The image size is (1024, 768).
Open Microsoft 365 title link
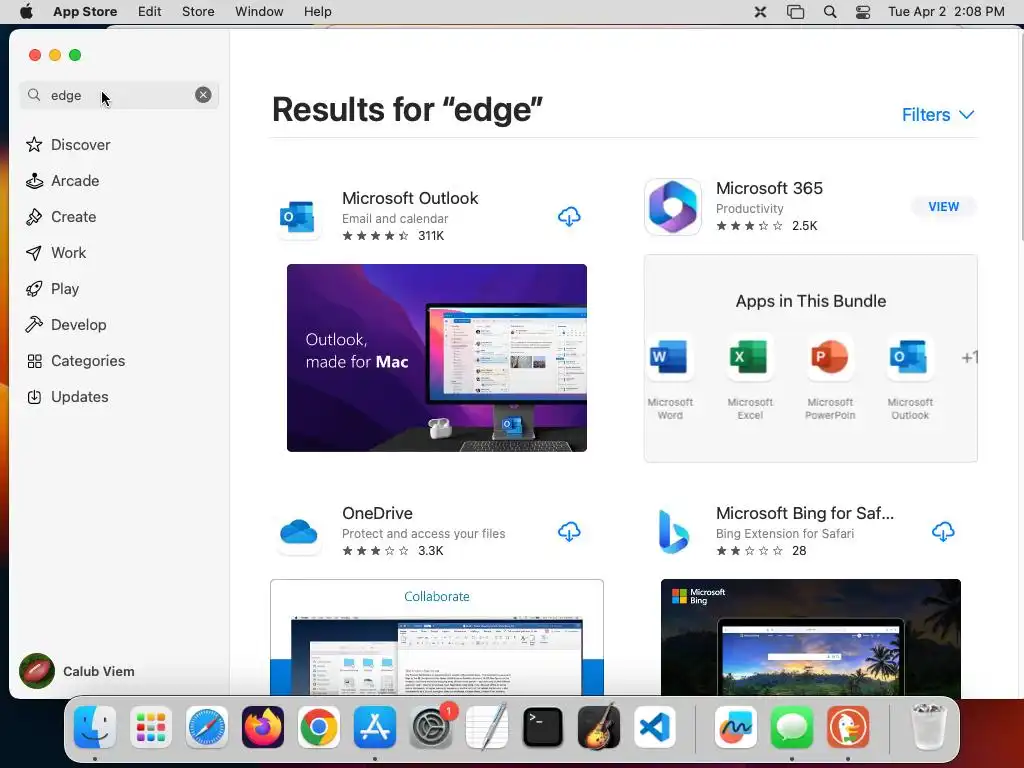click(769, 188)
